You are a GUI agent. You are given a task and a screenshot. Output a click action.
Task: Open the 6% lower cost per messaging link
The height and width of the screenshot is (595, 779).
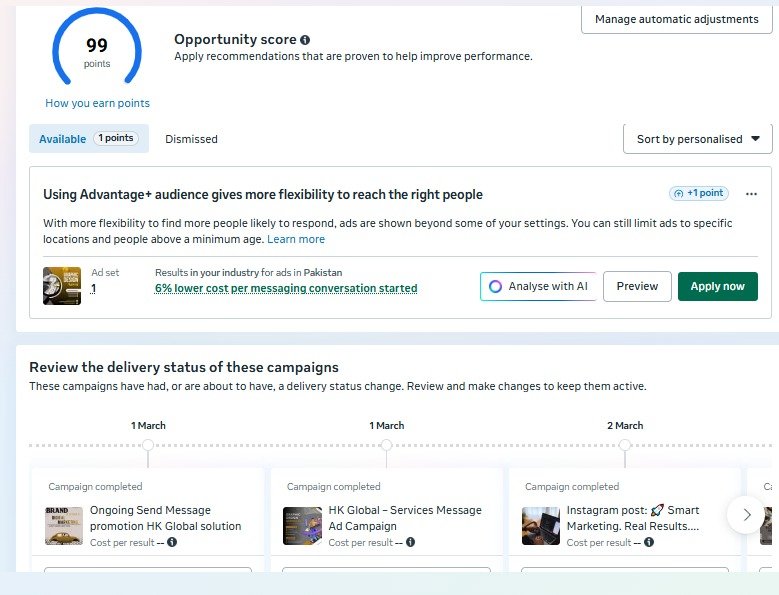pyautogui.click(x=286, y=288)
